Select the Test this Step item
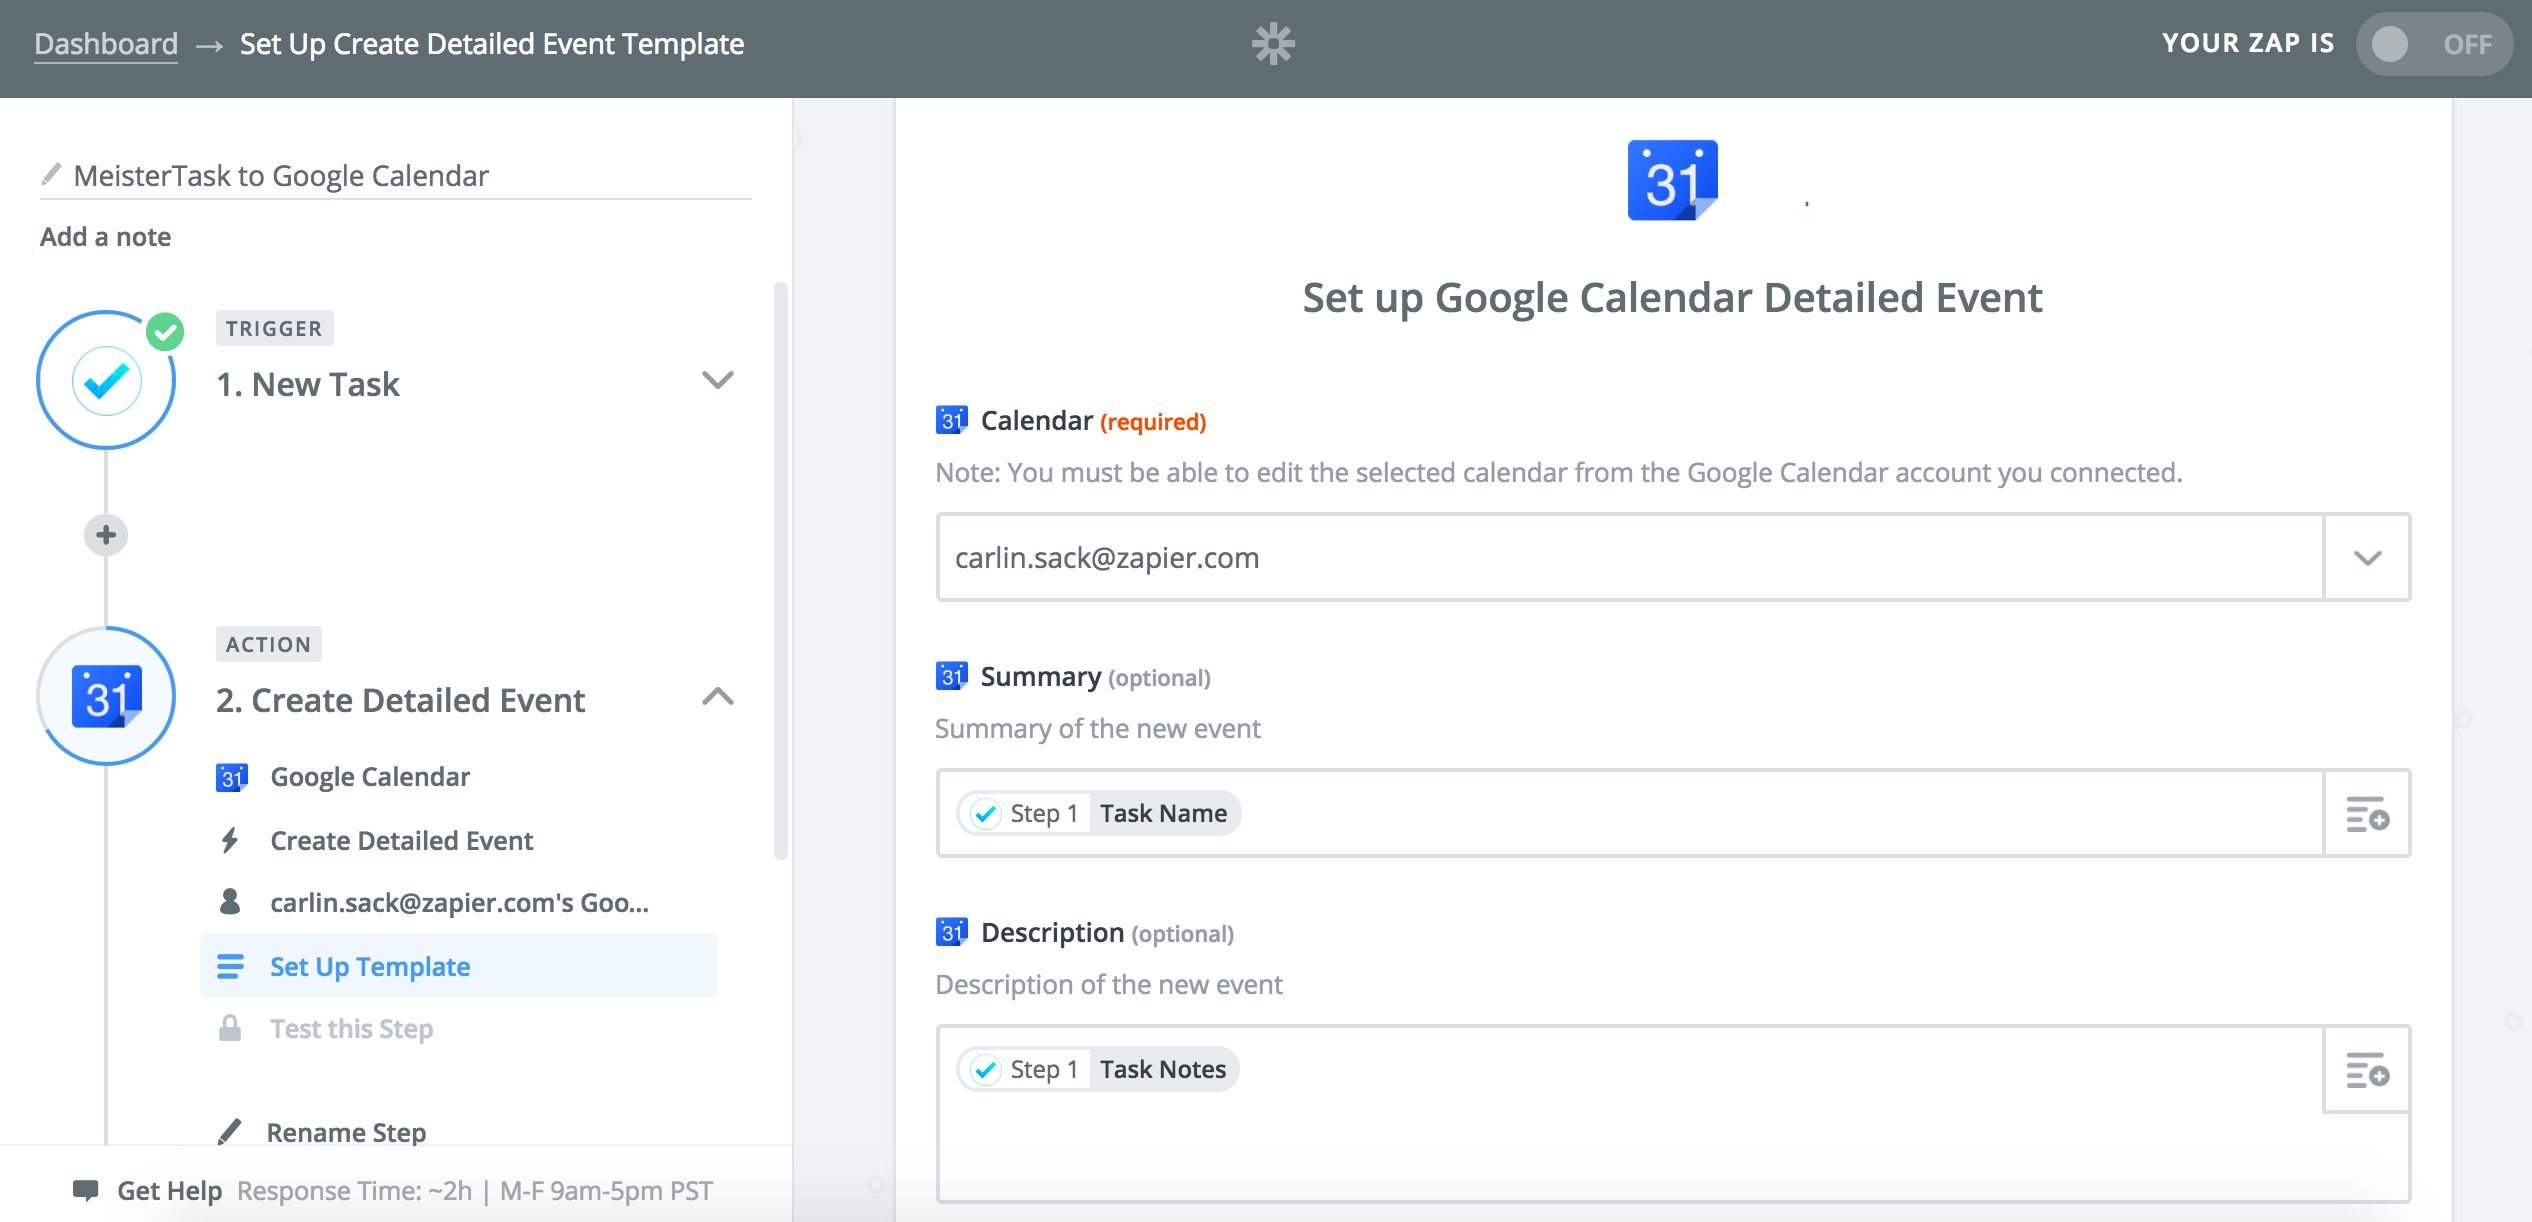The width and height of the screenshot is (2532, 1222). point(351,1028)
